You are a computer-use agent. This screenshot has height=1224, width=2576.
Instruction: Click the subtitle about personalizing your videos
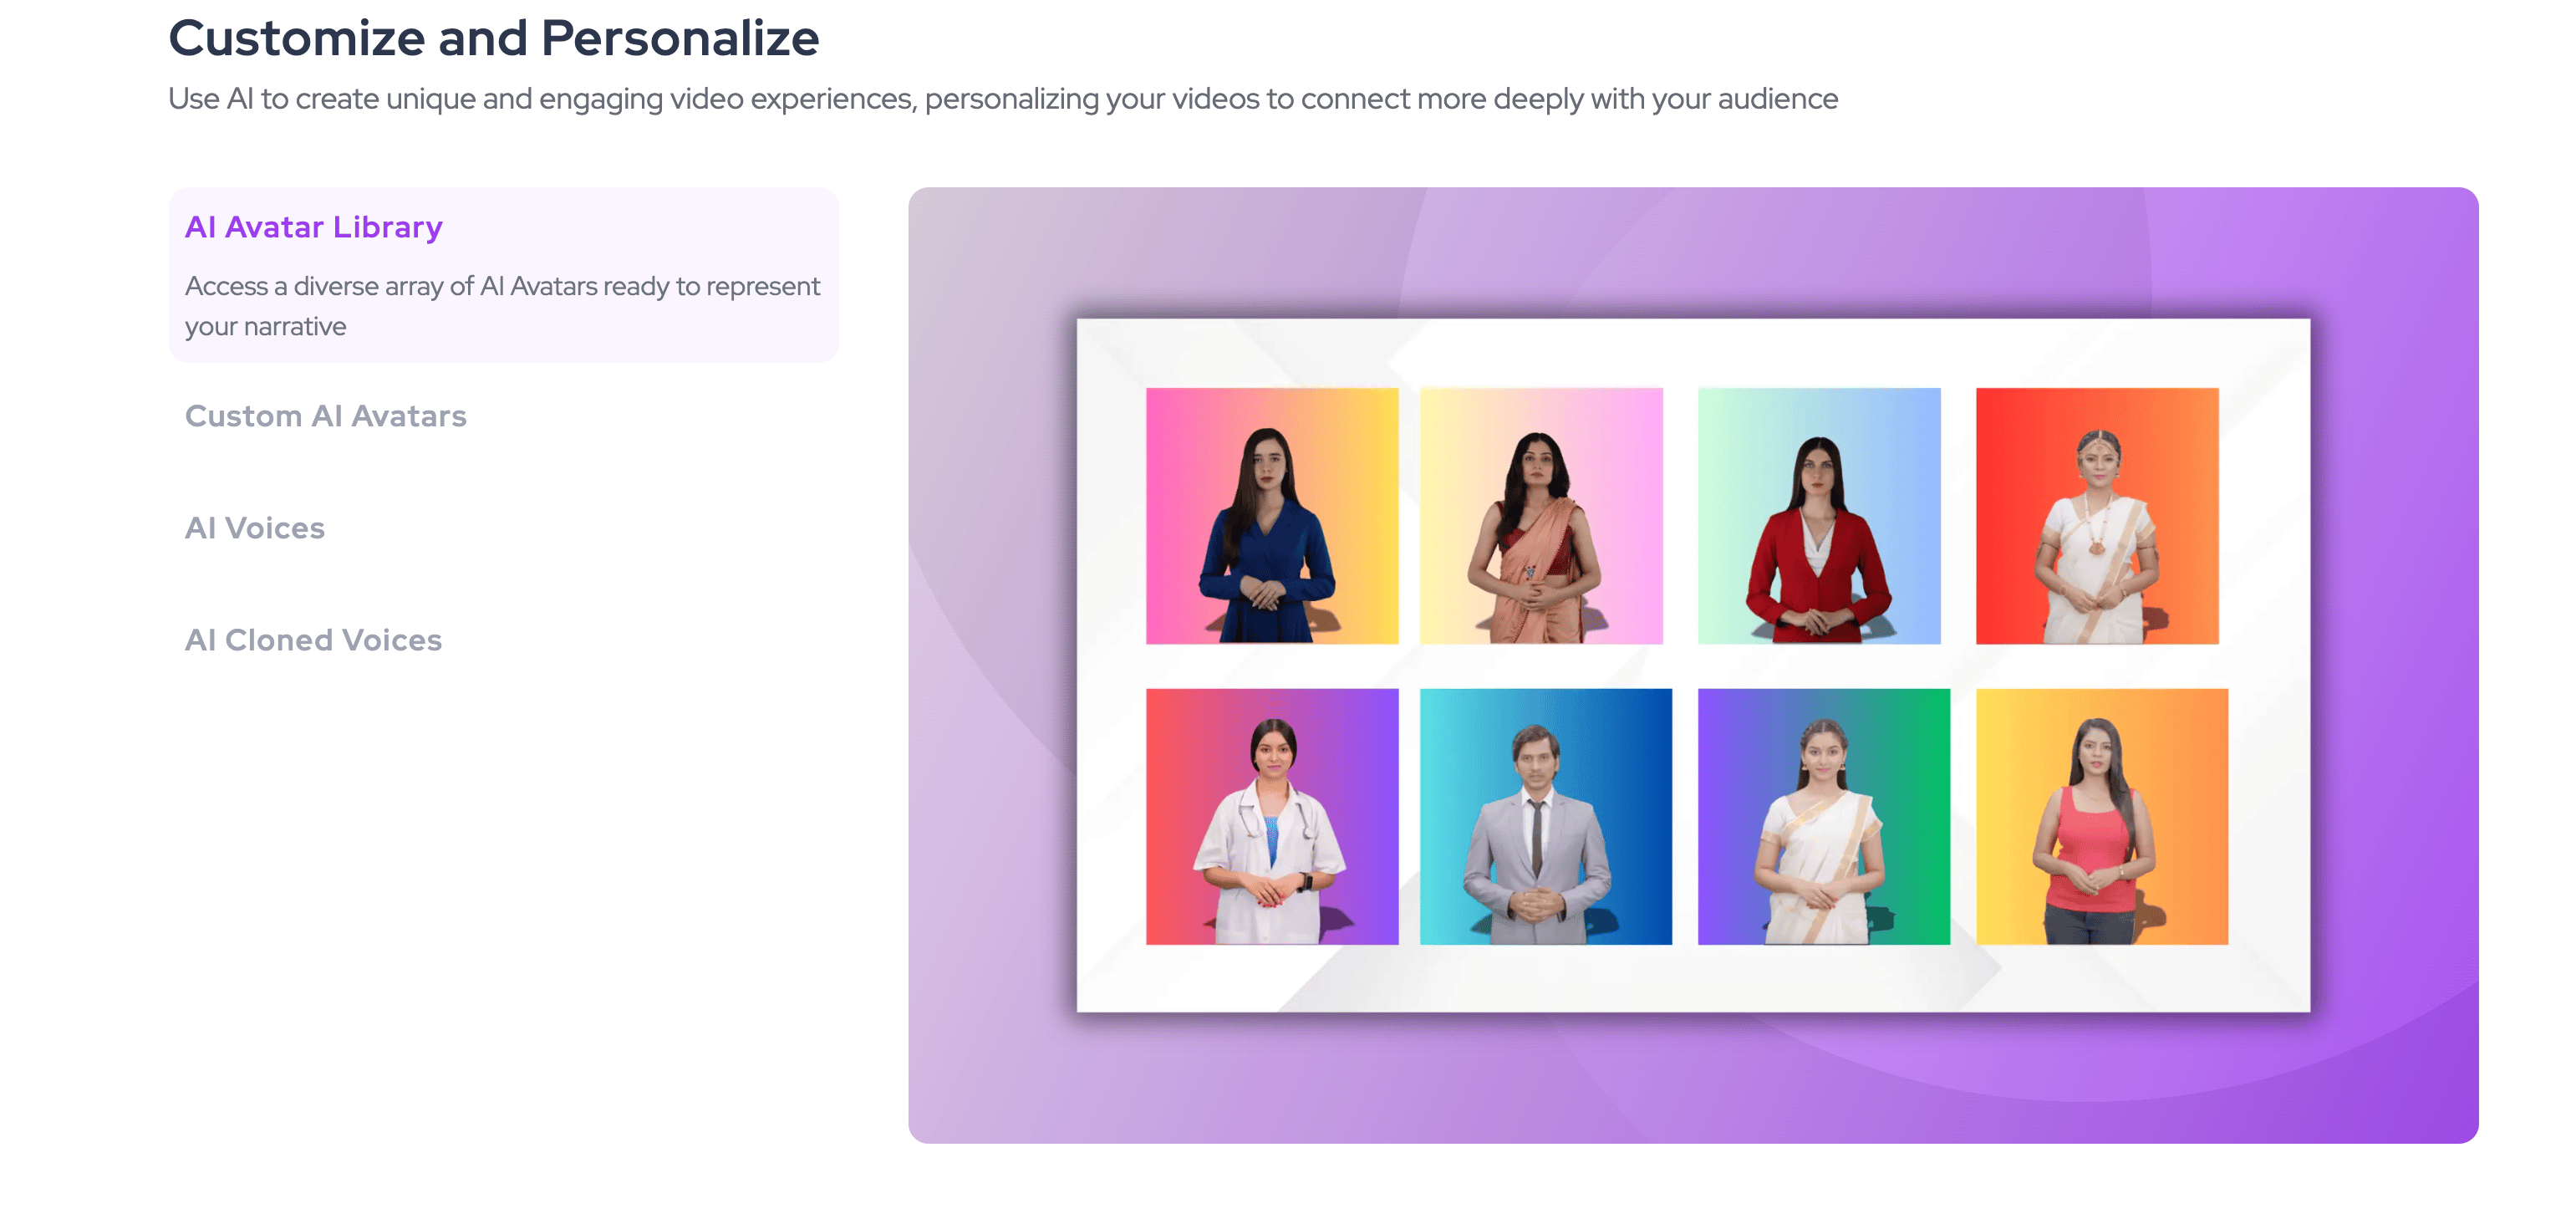(1003, 98)
